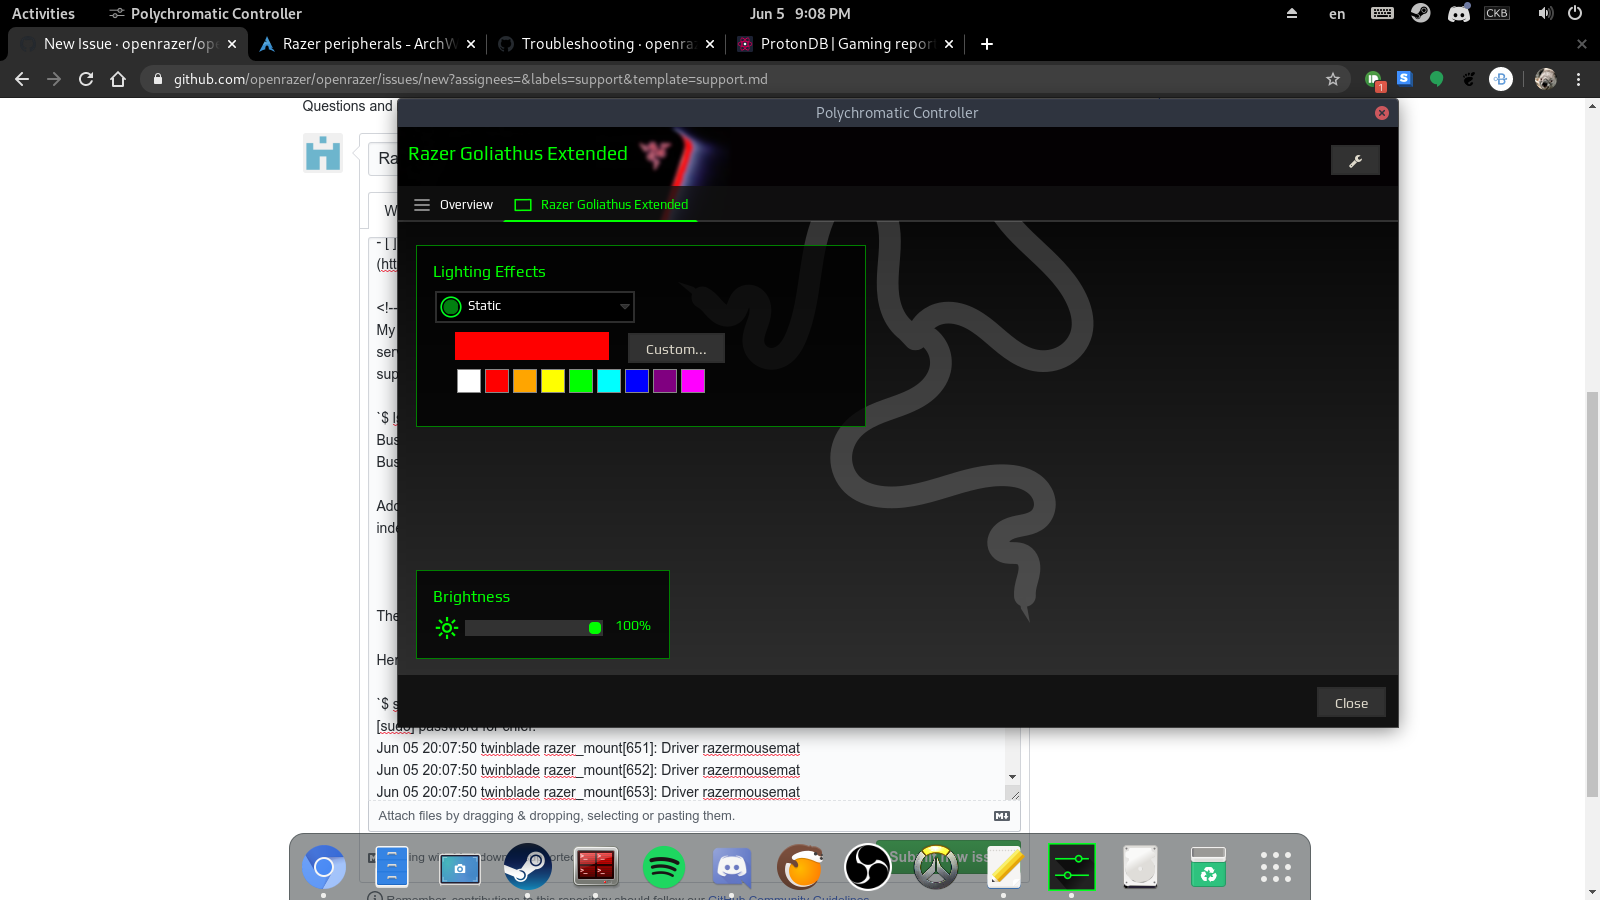Click the Close button in Polychromatic Controller
This screenshot has width=1600, height=900.
[1351, 703]
